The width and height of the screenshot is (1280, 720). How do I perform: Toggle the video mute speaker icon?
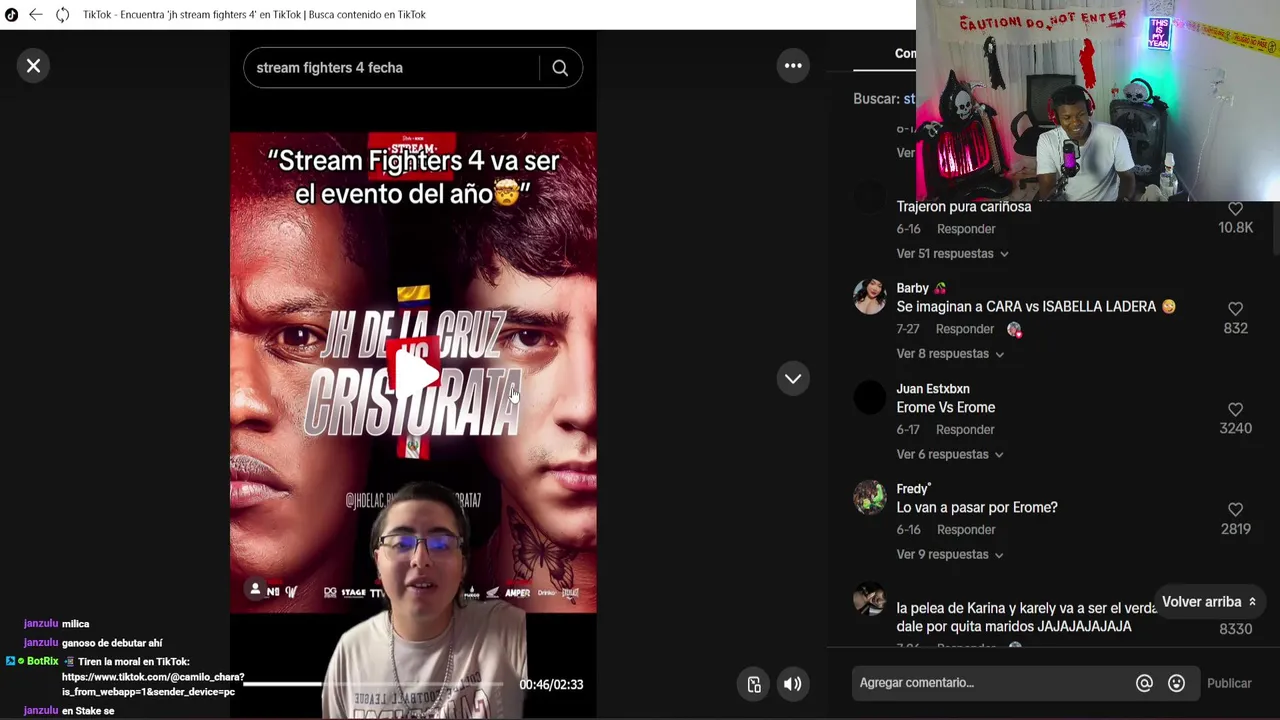pos(792,684)
